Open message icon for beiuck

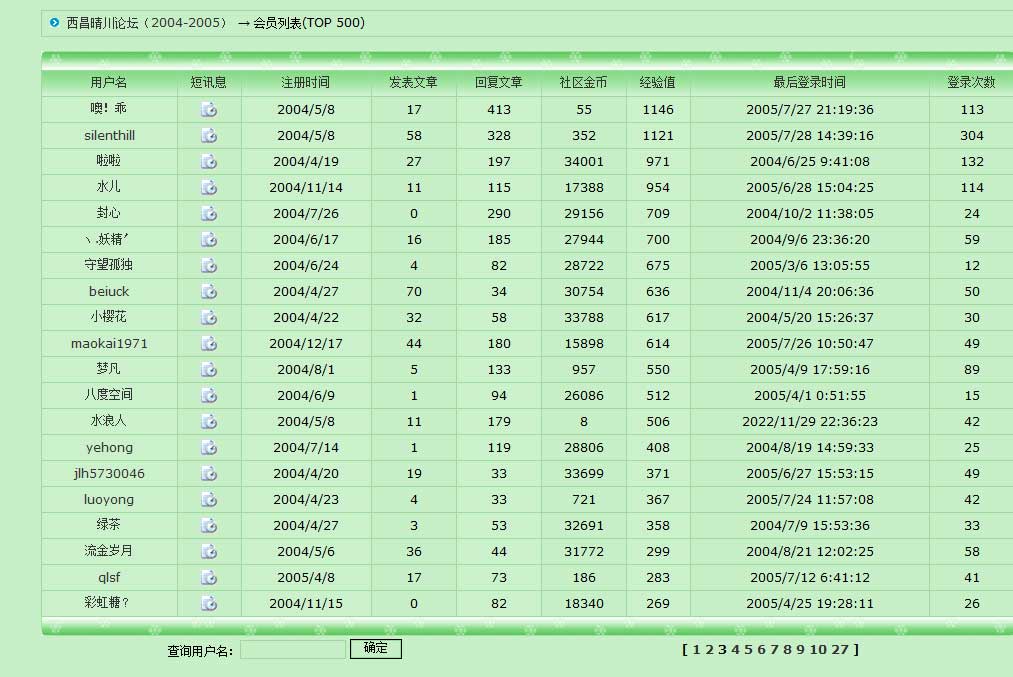point(209,291)
